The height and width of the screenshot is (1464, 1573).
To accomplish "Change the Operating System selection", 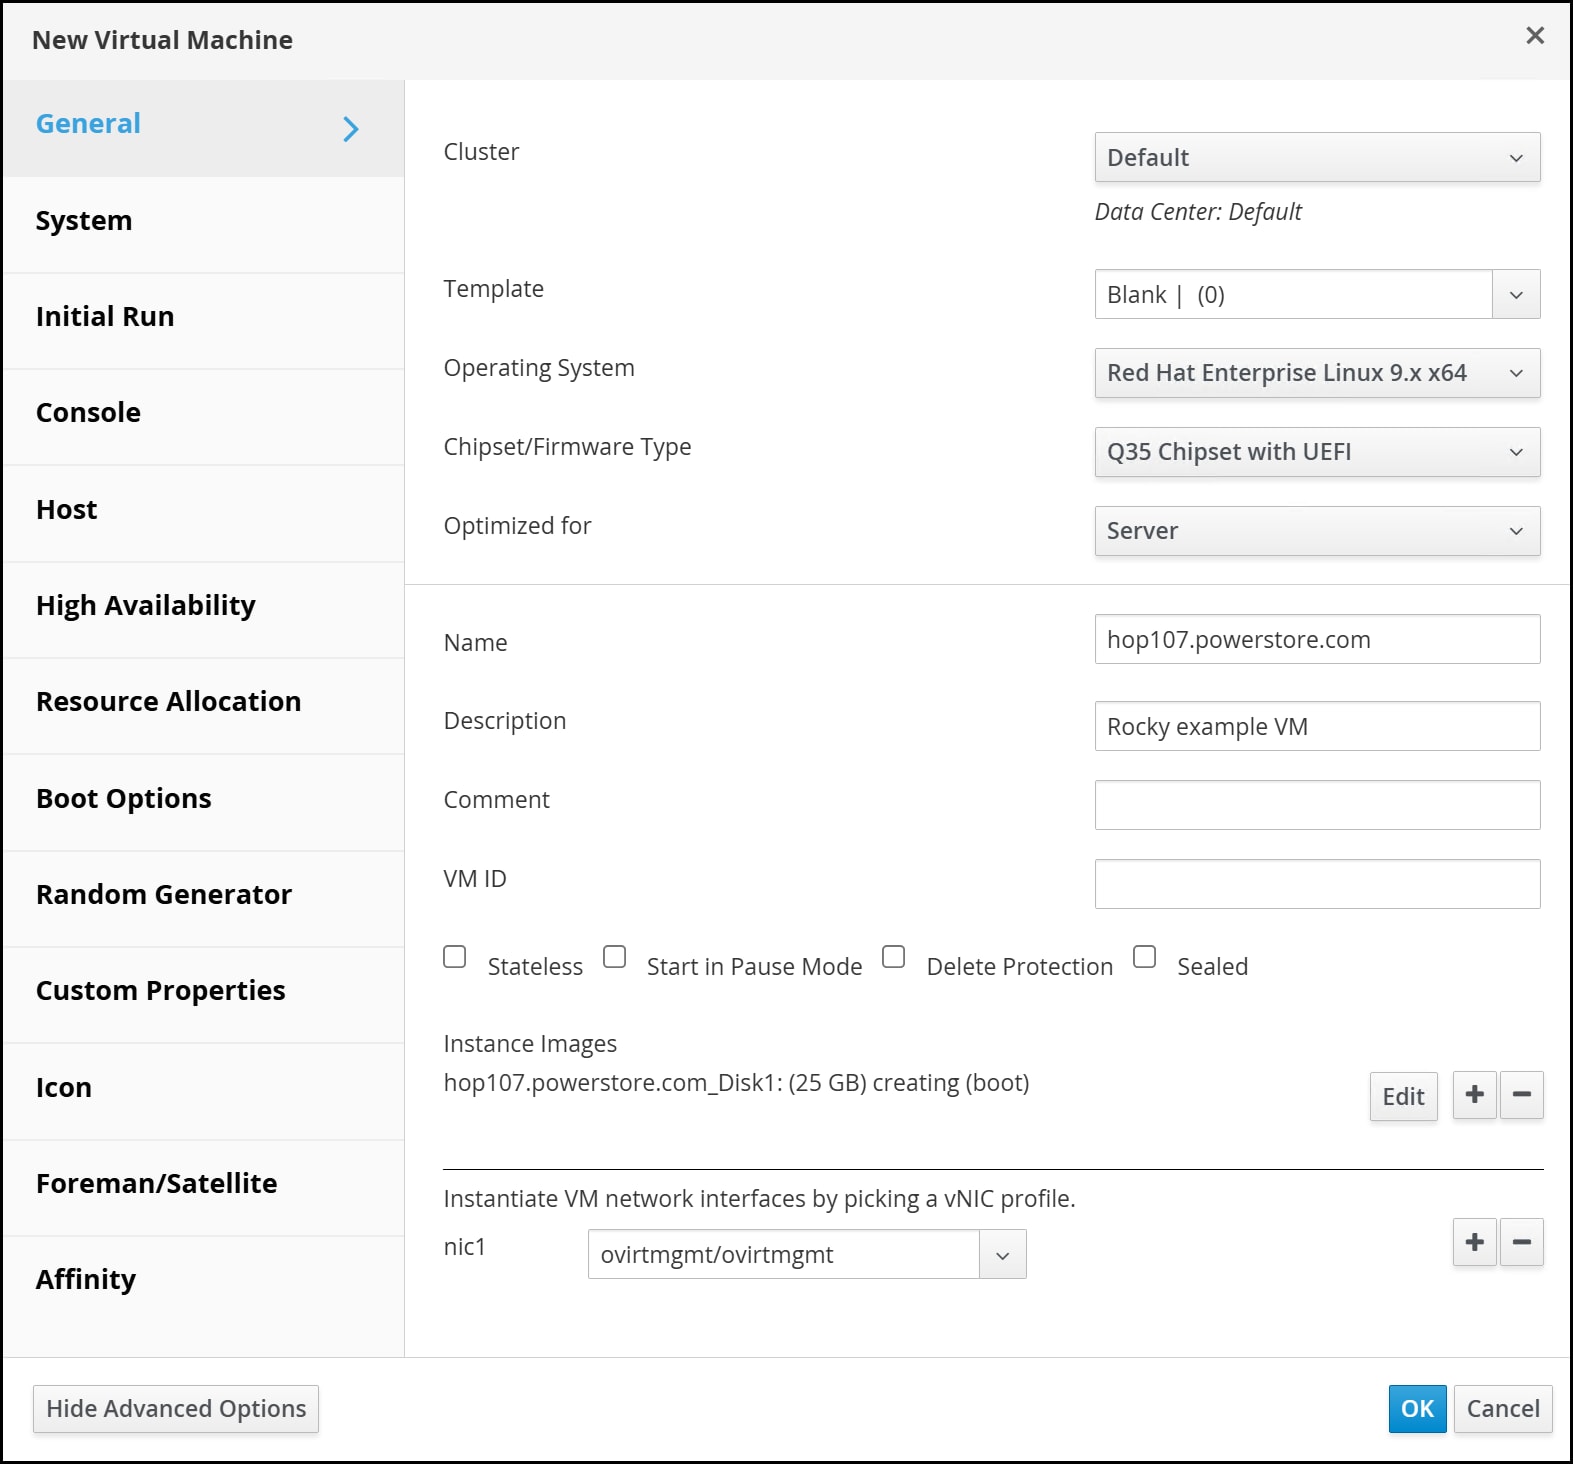I will click(x=1317, y=373).
